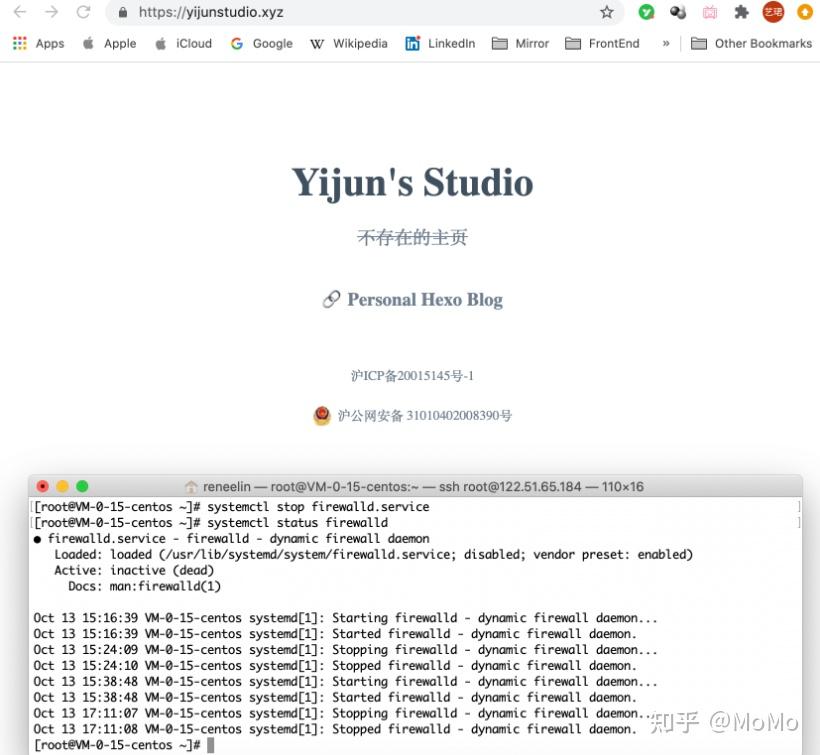
Task: Expand the bookmarks overflow chevron
Action: 665,44
